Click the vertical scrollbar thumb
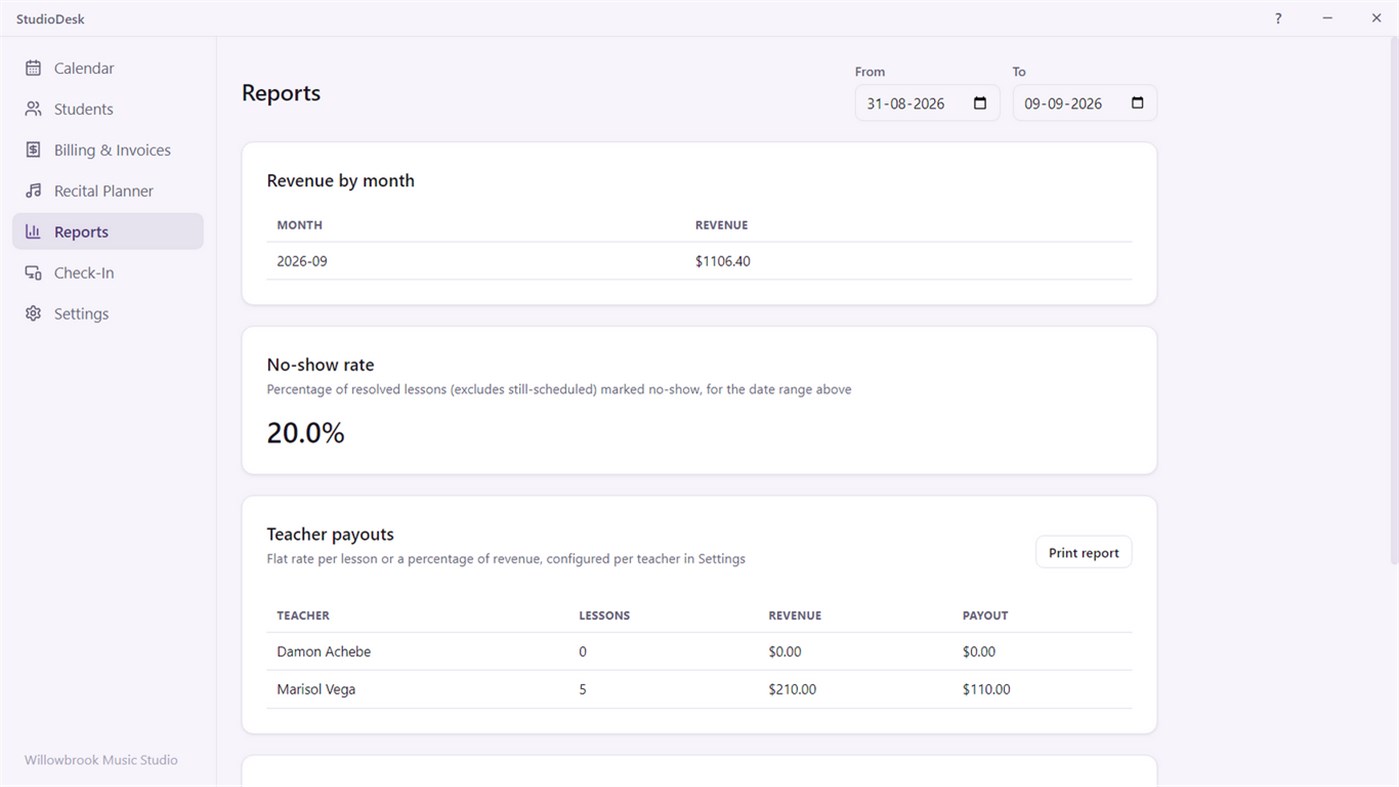The height and width of the screenshot is (787, 1399). point(1393,300)
